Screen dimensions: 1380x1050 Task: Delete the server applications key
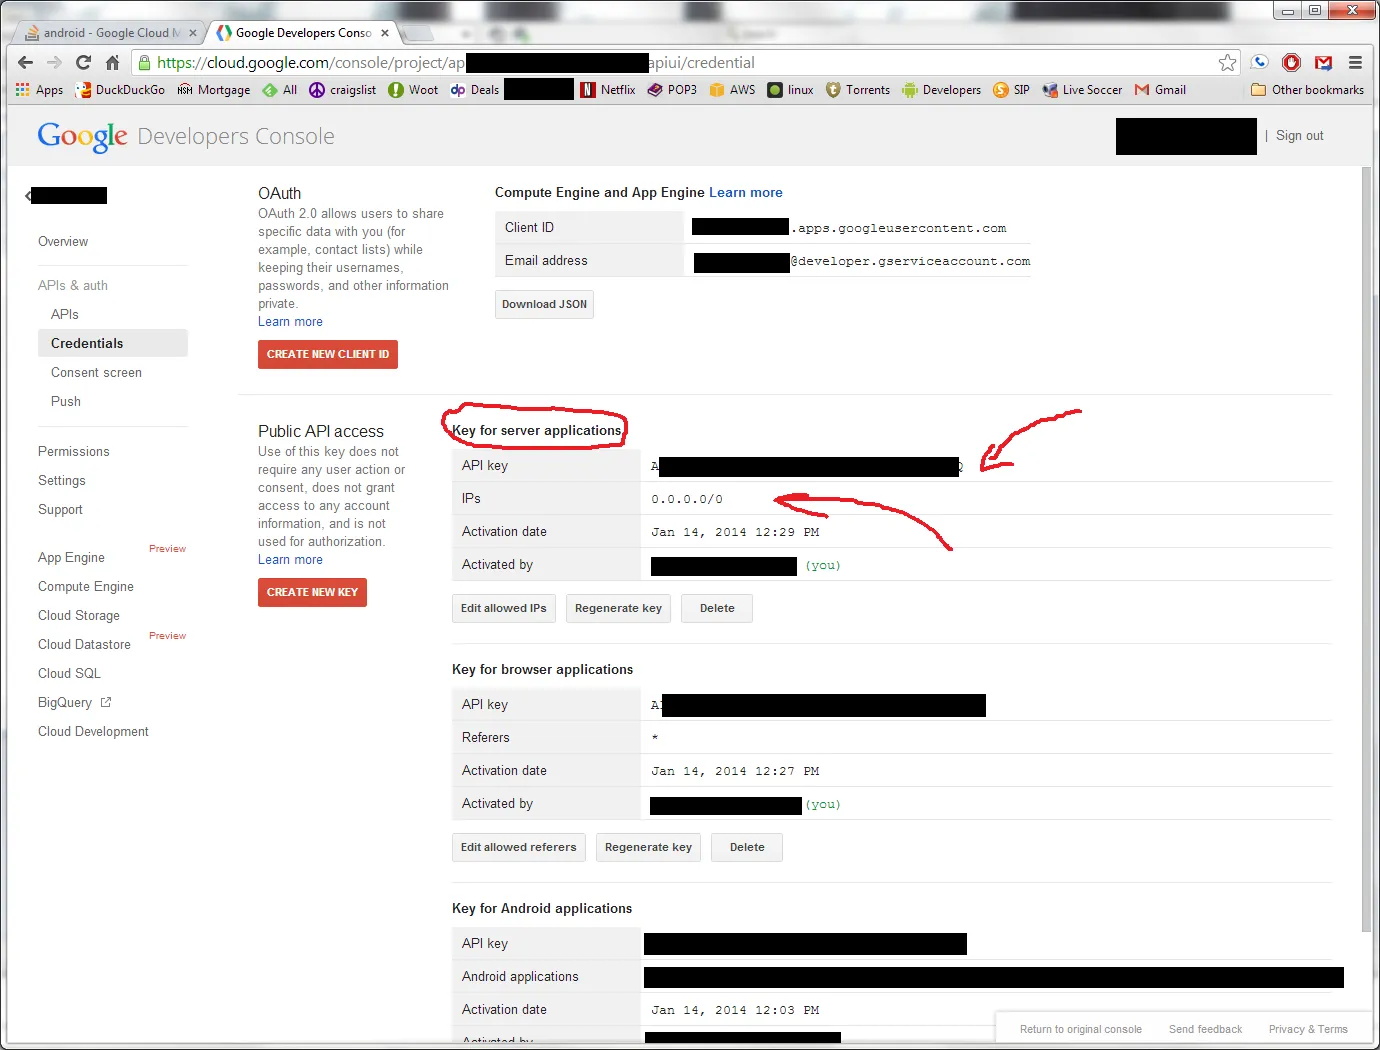(717, 609)
